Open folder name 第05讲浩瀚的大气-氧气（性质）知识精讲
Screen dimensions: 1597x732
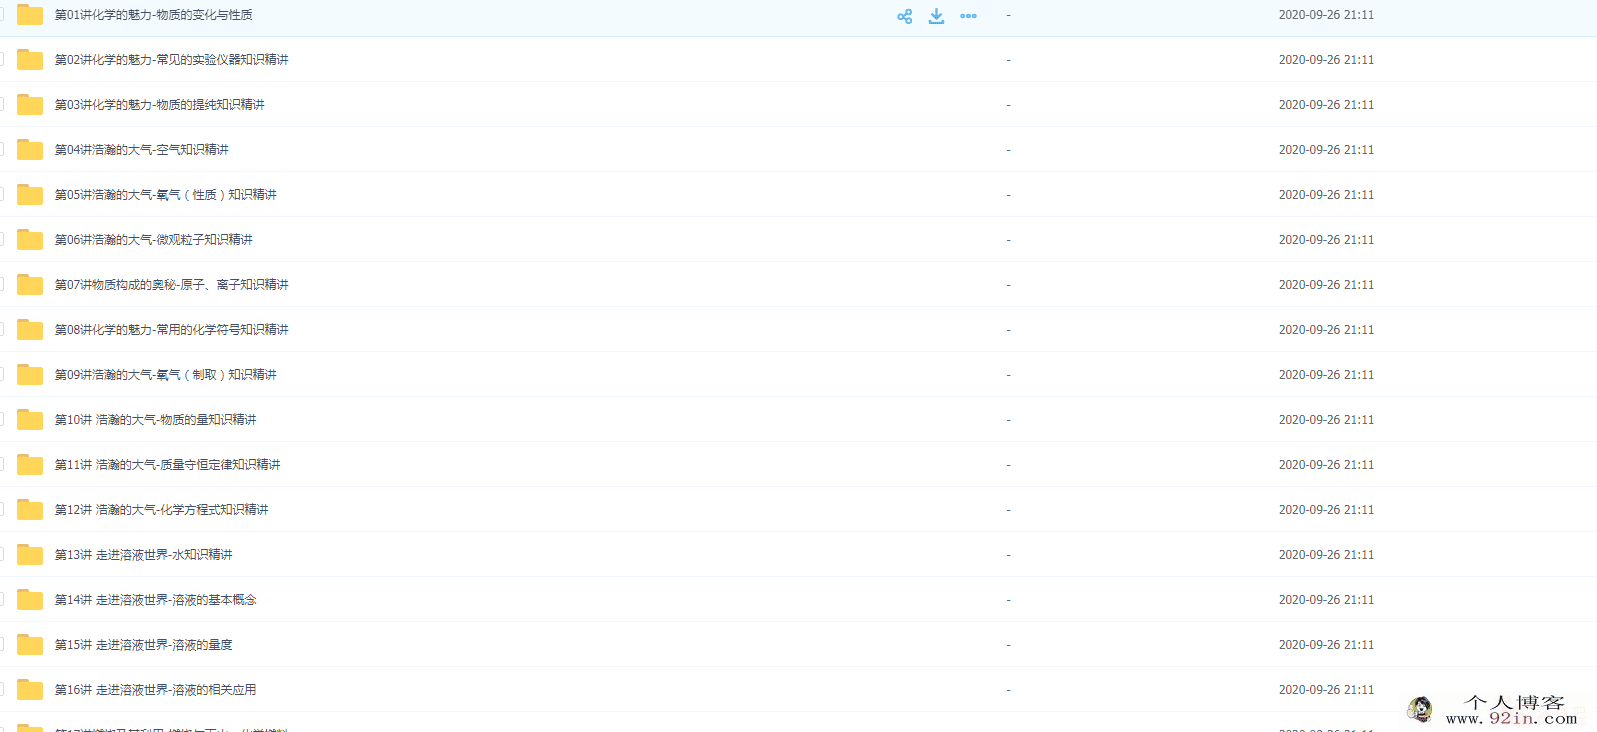[x=165, y=195]
